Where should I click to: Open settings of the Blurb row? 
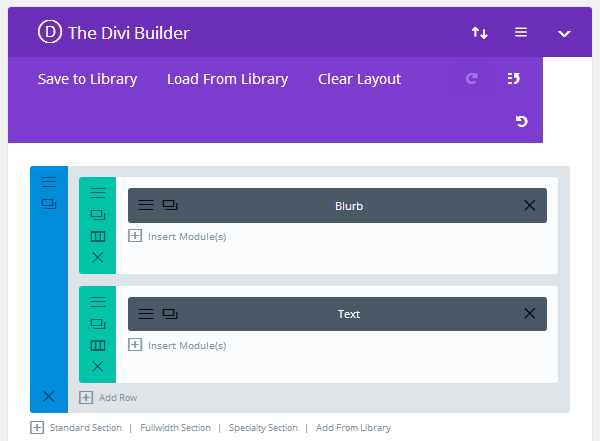coord(98,193)
